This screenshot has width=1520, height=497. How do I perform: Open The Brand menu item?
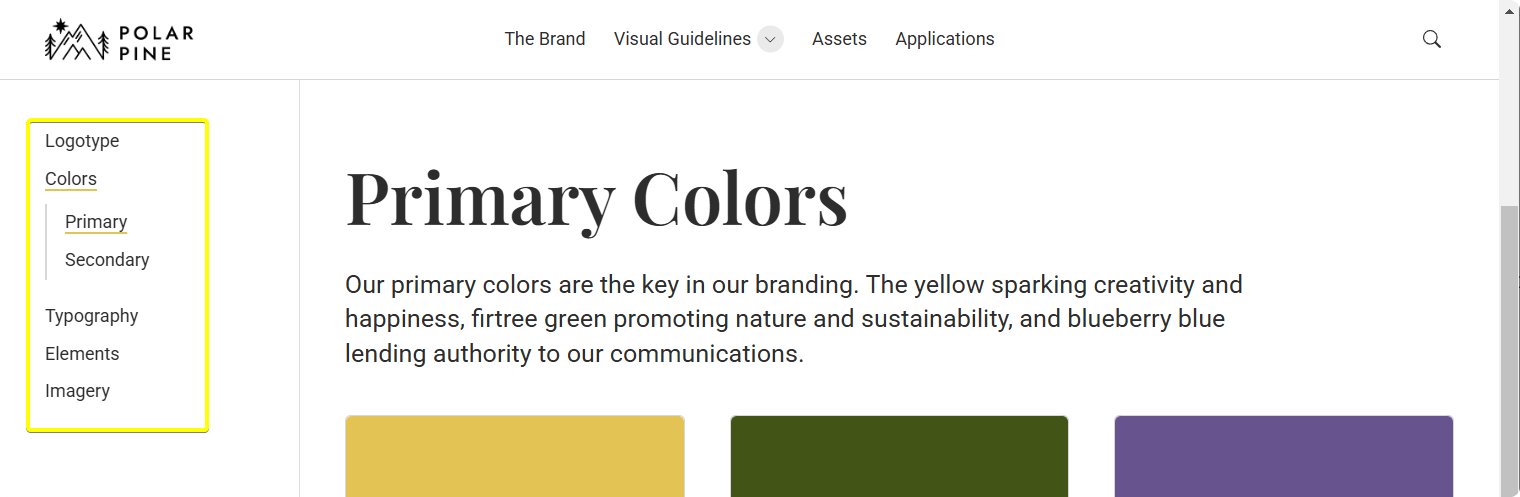[545, 39]
